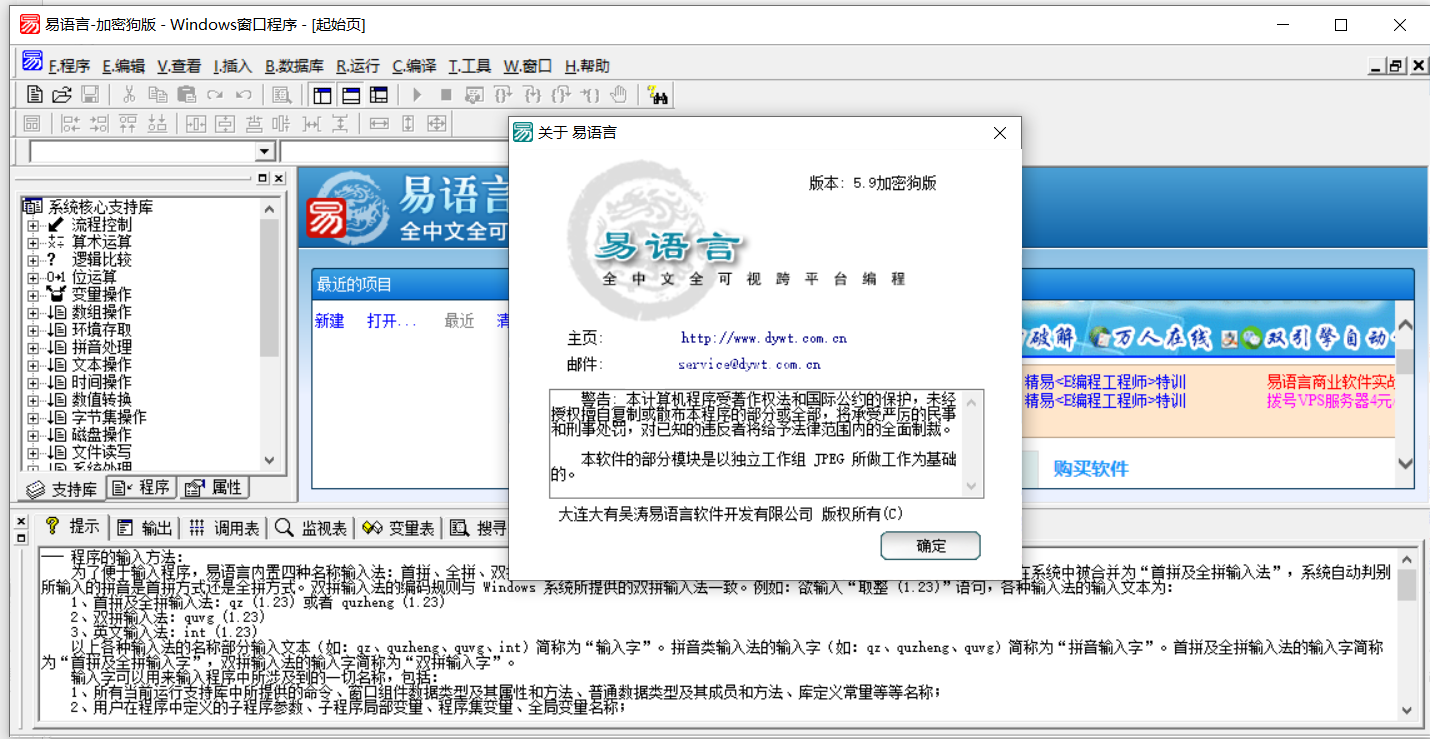Open the http://www.dywt.com.cn homepage link
1430x739 pixels.
tap(764, 338)
